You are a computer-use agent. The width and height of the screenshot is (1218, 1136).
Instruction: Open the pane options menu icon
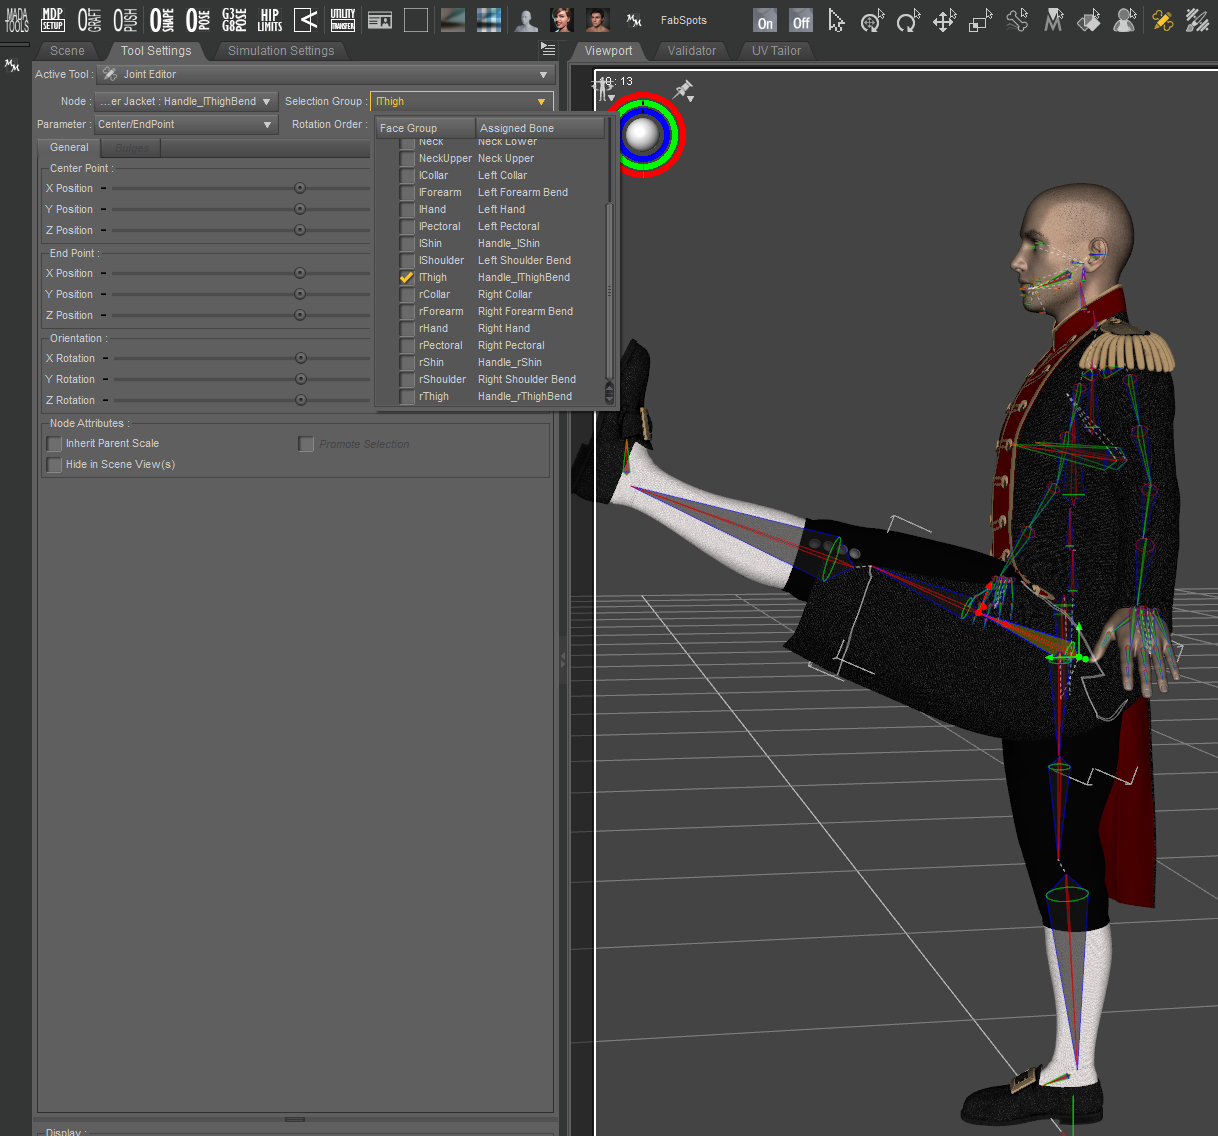tap(547, 48)
